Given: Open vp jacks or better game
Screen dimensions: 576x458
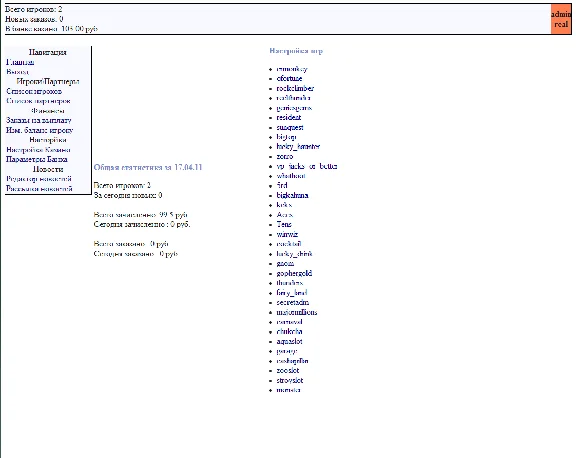Looking at the screenshot, I should tap(307, 166).
